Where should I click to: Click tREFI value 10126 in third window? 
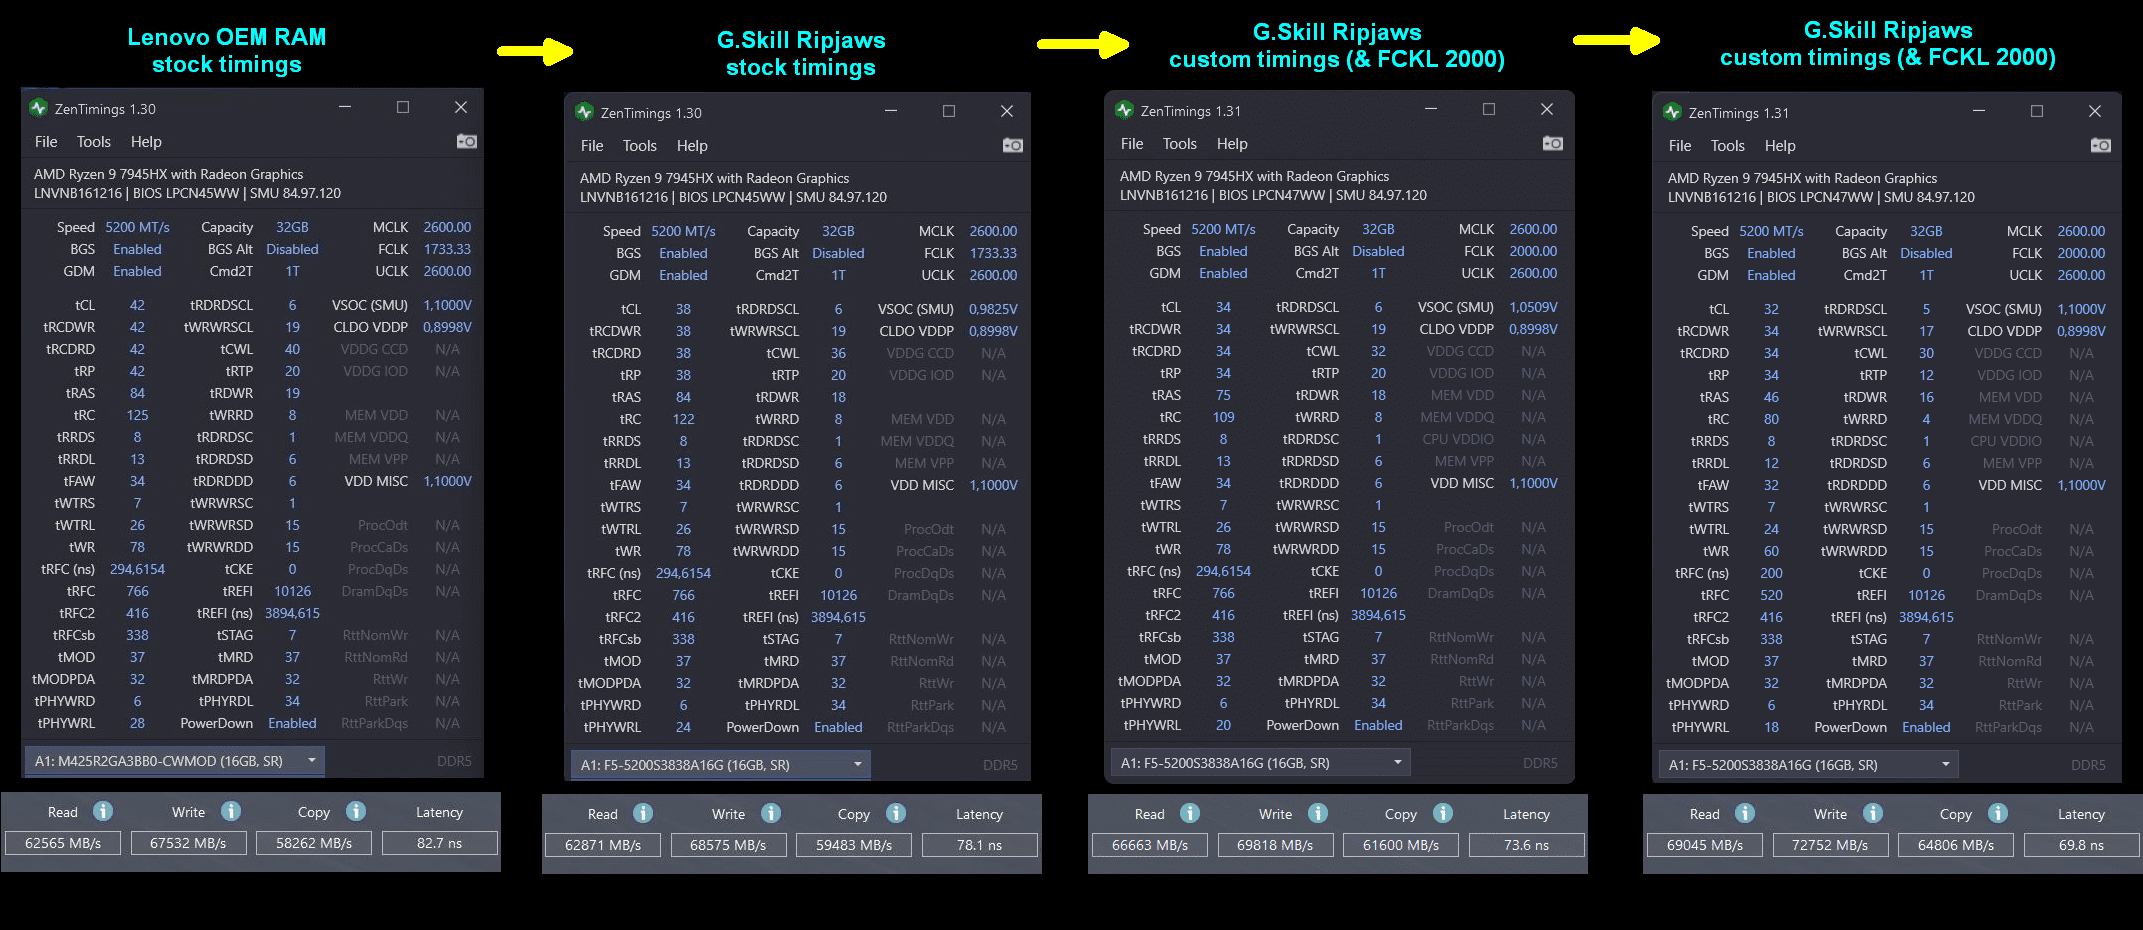coord(1378,593)
